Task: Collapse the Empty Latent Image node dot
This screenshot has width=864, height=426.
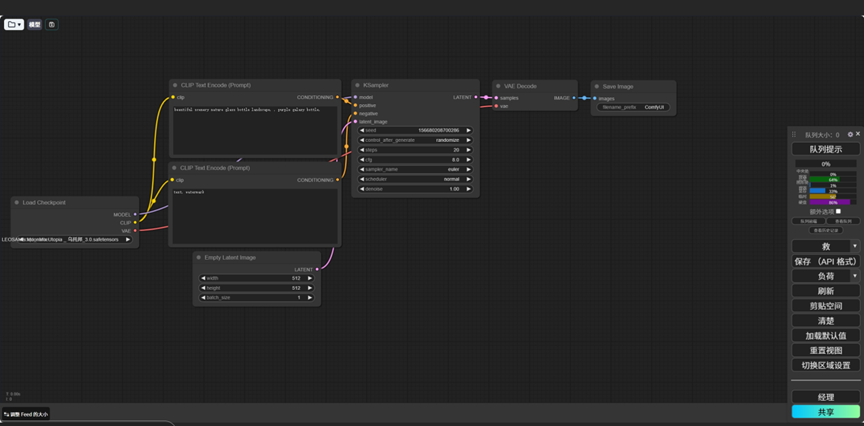Action: [199, 258]
